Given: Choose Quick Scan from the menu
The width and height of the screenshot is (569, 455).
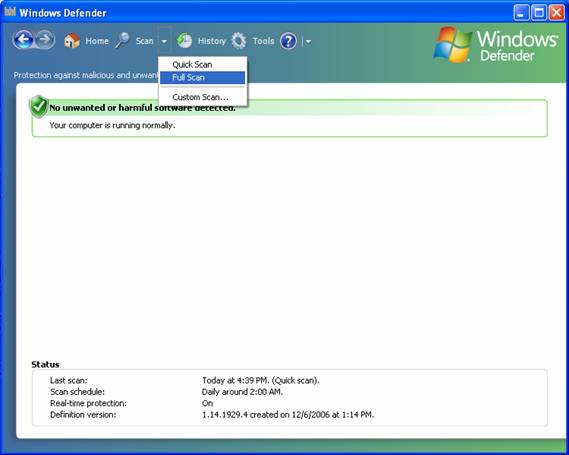Looking at the screenshot, I should [x=202, y=65].
